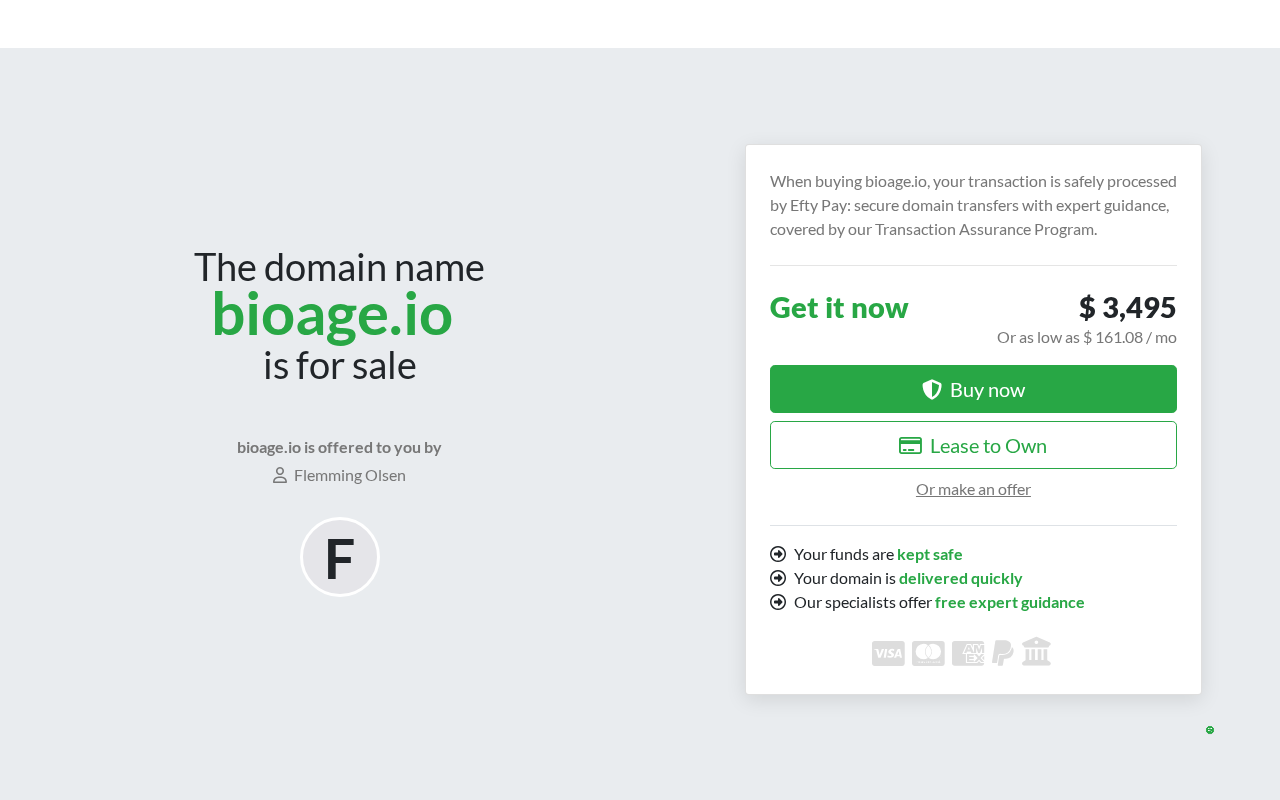
Task: Click the person icon beside Flemming Olsen
Action: pyautogui.click(x=280, y=475)
